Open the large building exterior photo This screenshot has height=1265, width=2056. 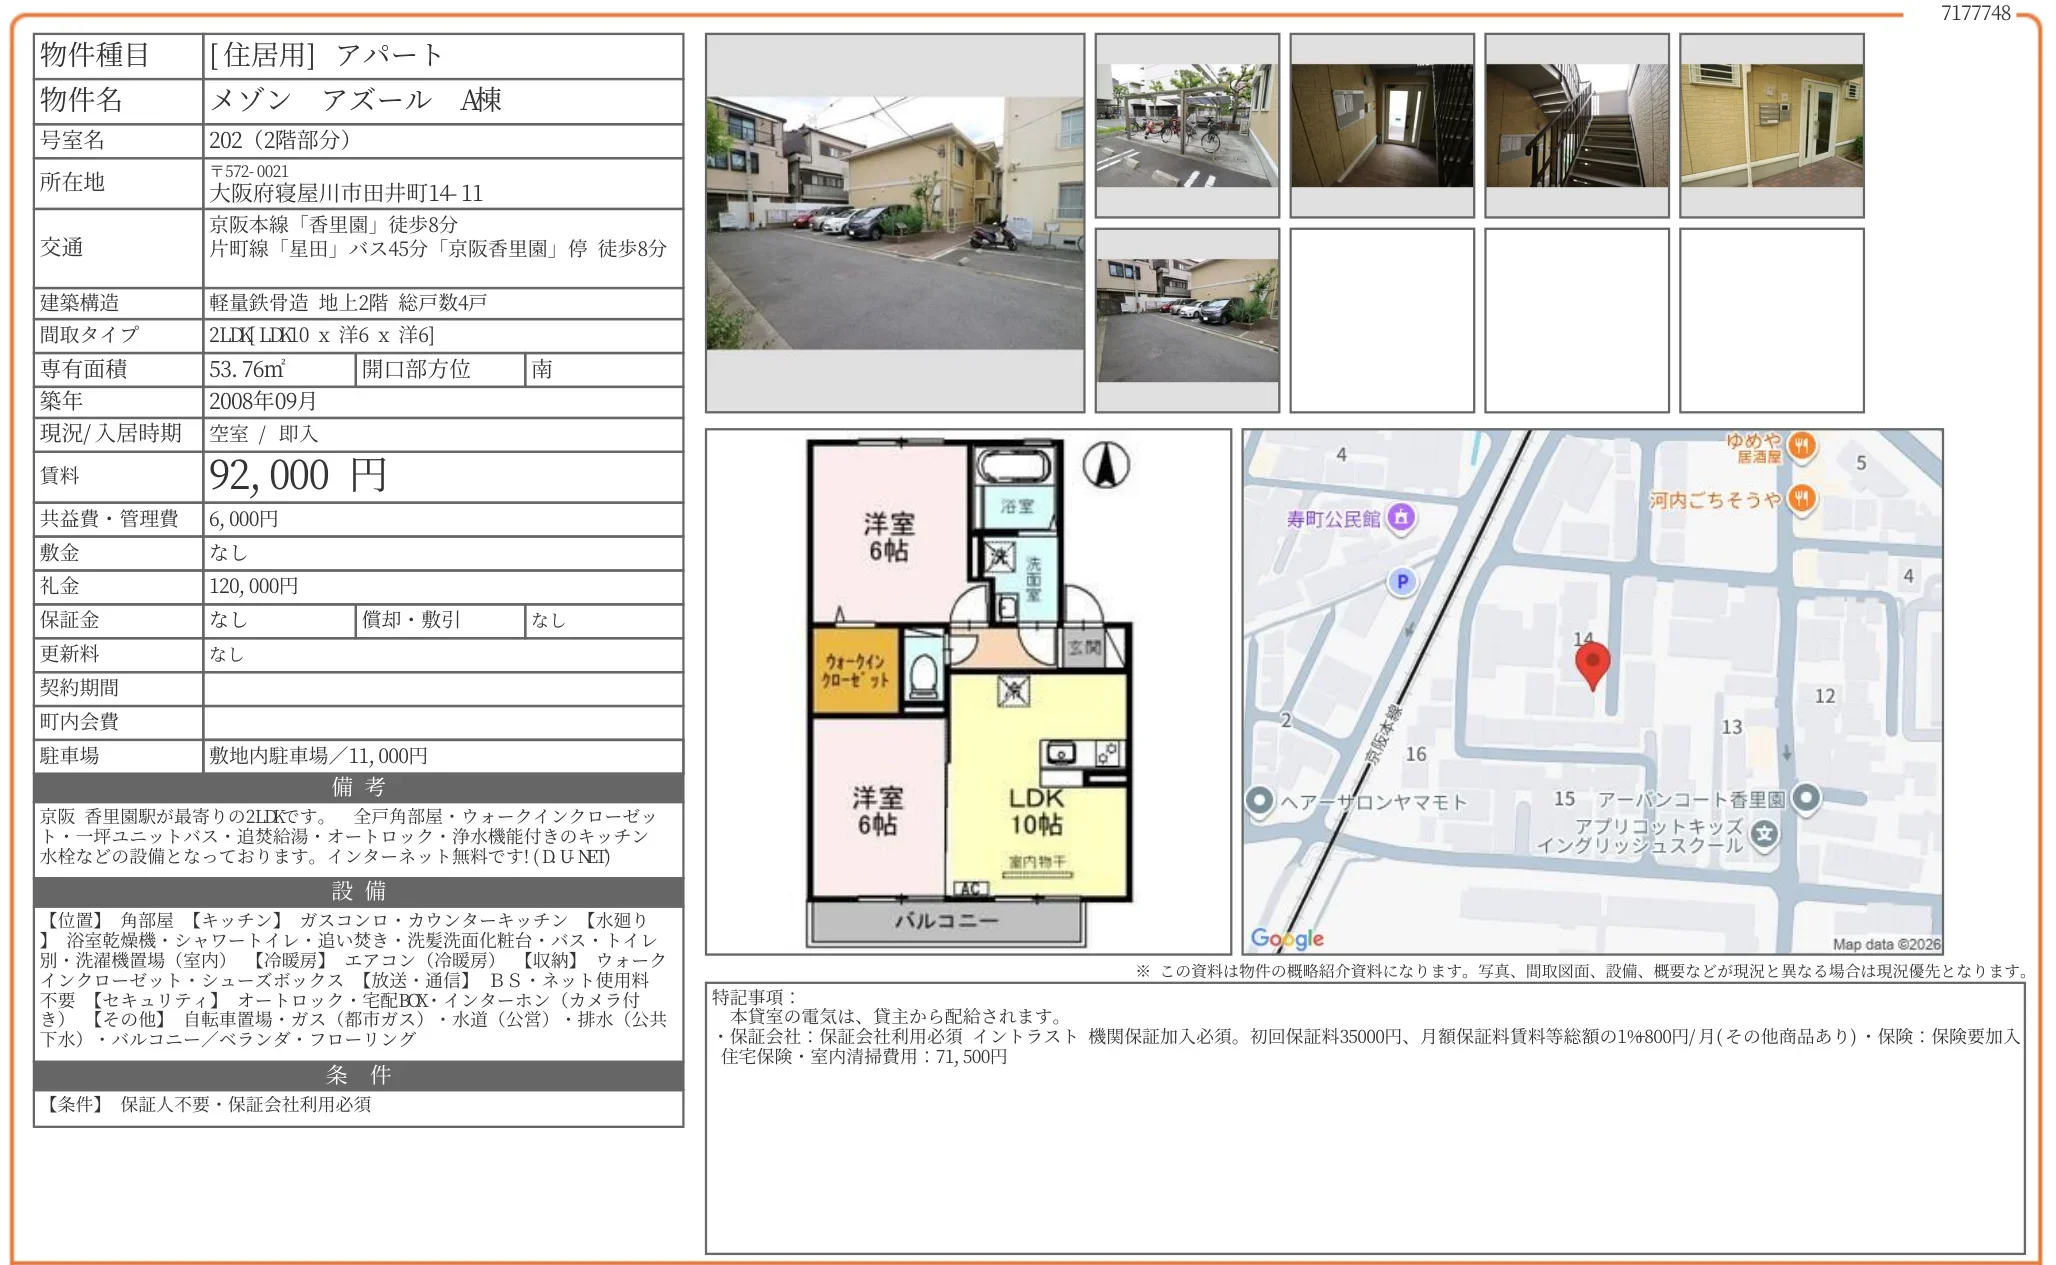(x=895, y=223)
